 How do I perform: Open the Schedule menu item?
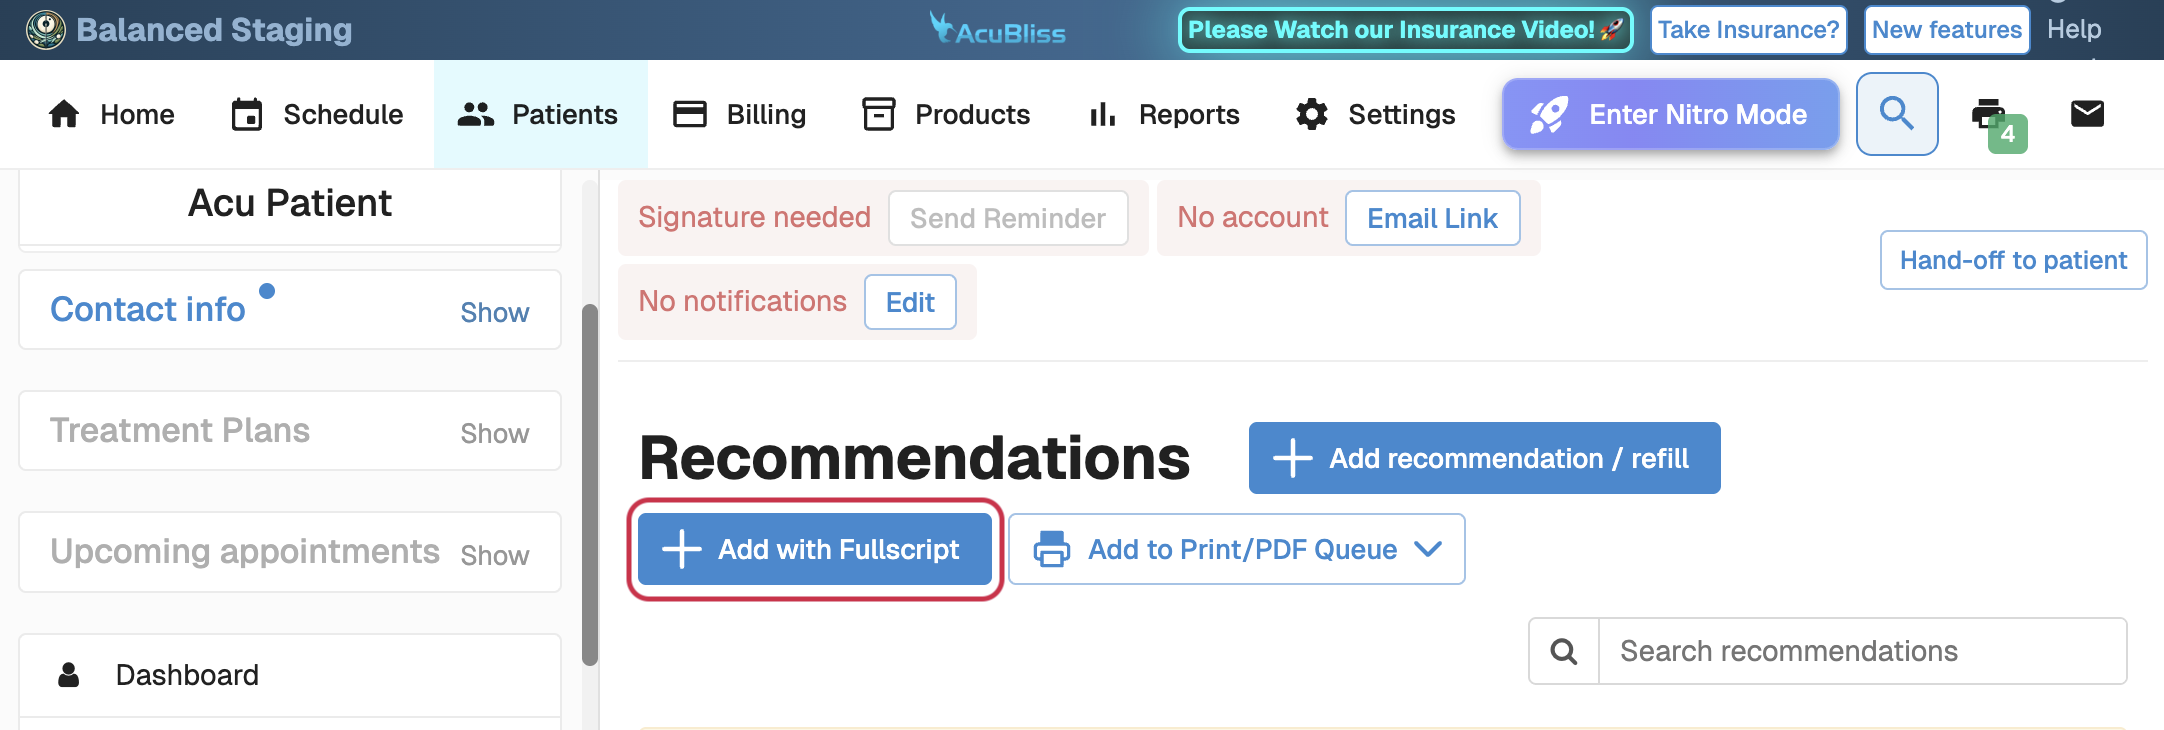[x=317, y=114]
